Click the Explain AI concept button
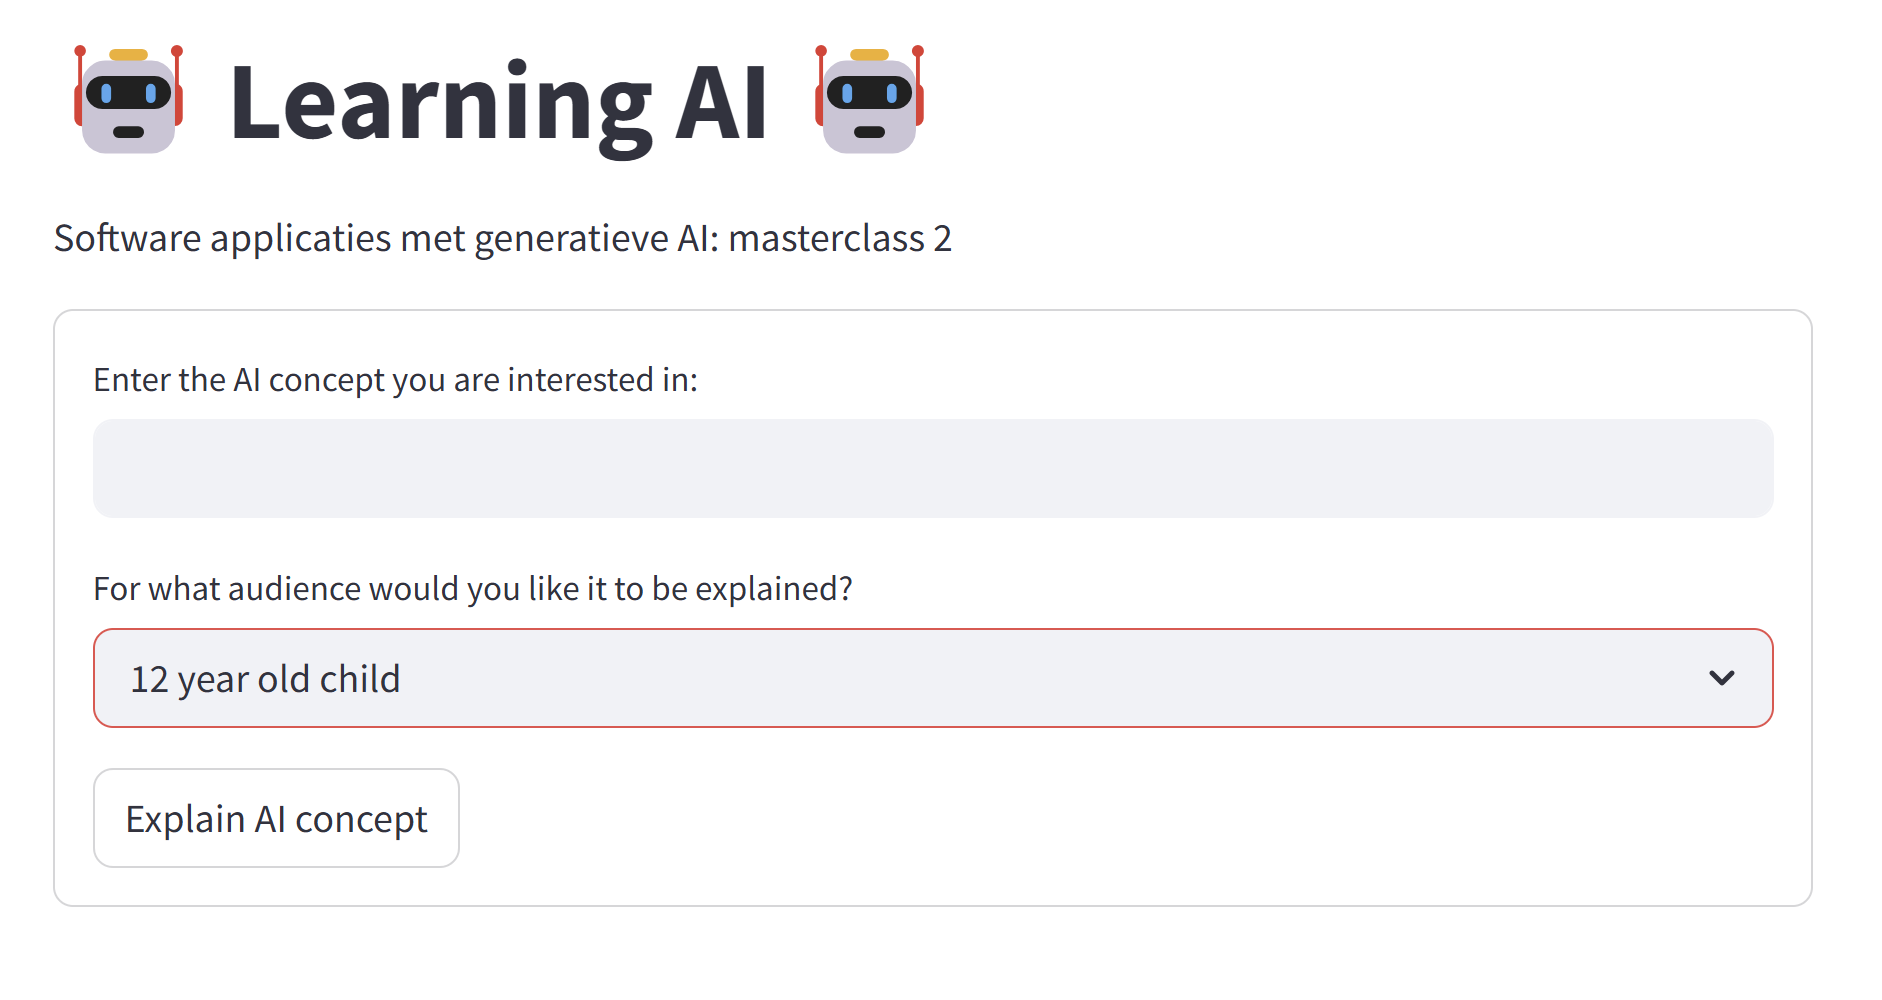1882x1000 pixels. pos(276,818)
